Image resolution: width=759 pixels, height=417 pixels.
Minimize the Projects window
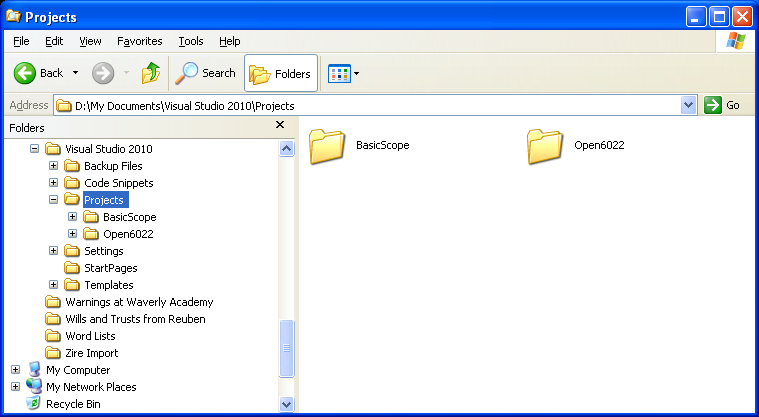pyautogui.click(x=696, y=17)
